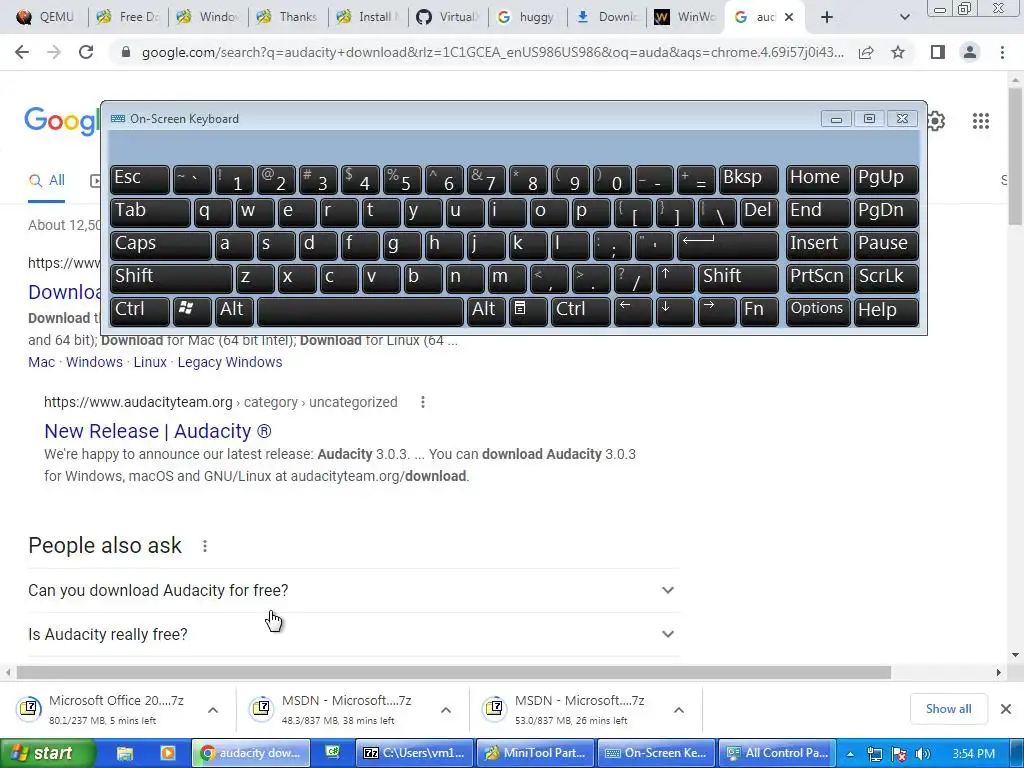This screenshot has width=1024, height=768.
Task: Toggle the right Alt key on keyboard
Action: pos(487,311)
